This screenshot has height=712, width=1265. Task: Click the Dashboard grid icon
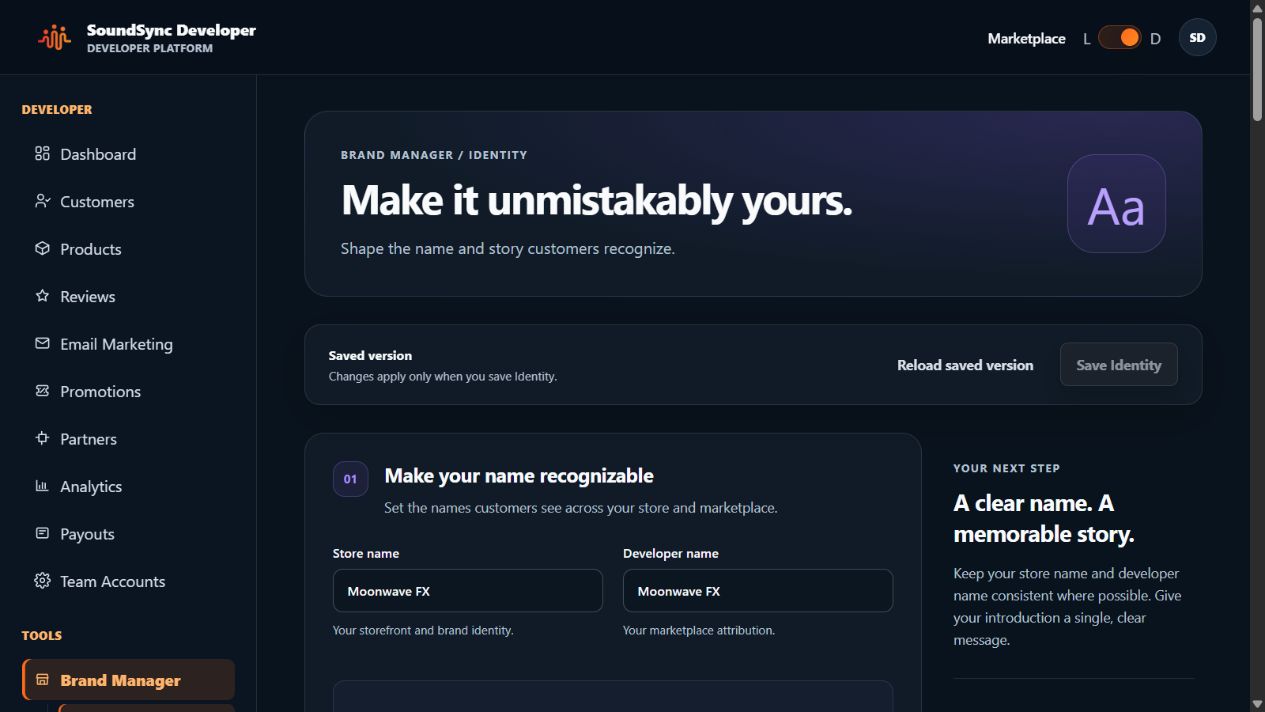click(42, 154)
